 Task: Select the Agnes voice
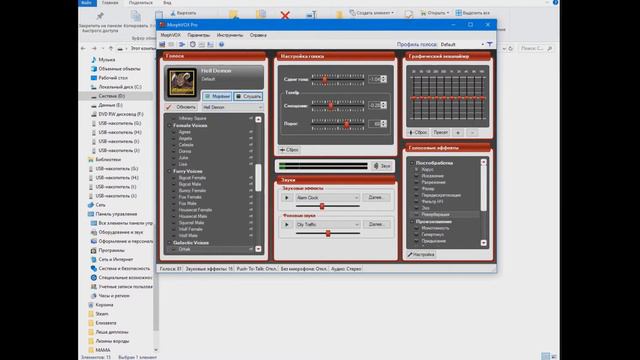point(184,132)
